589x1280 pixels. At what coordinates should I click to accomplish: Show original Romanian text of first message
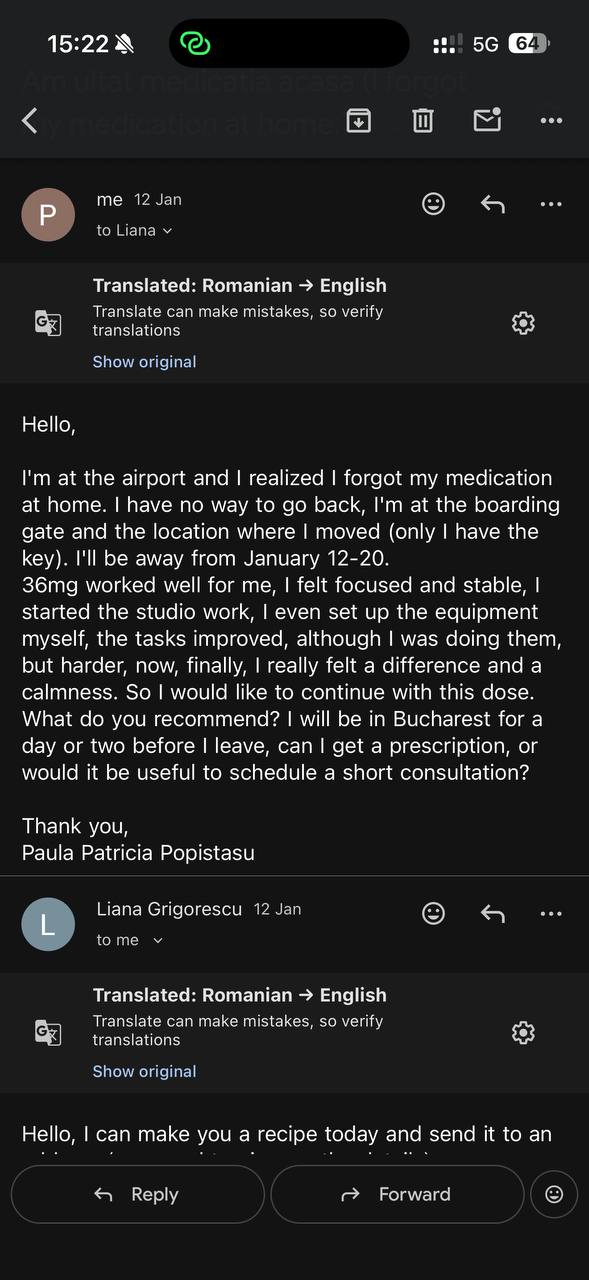144,361
